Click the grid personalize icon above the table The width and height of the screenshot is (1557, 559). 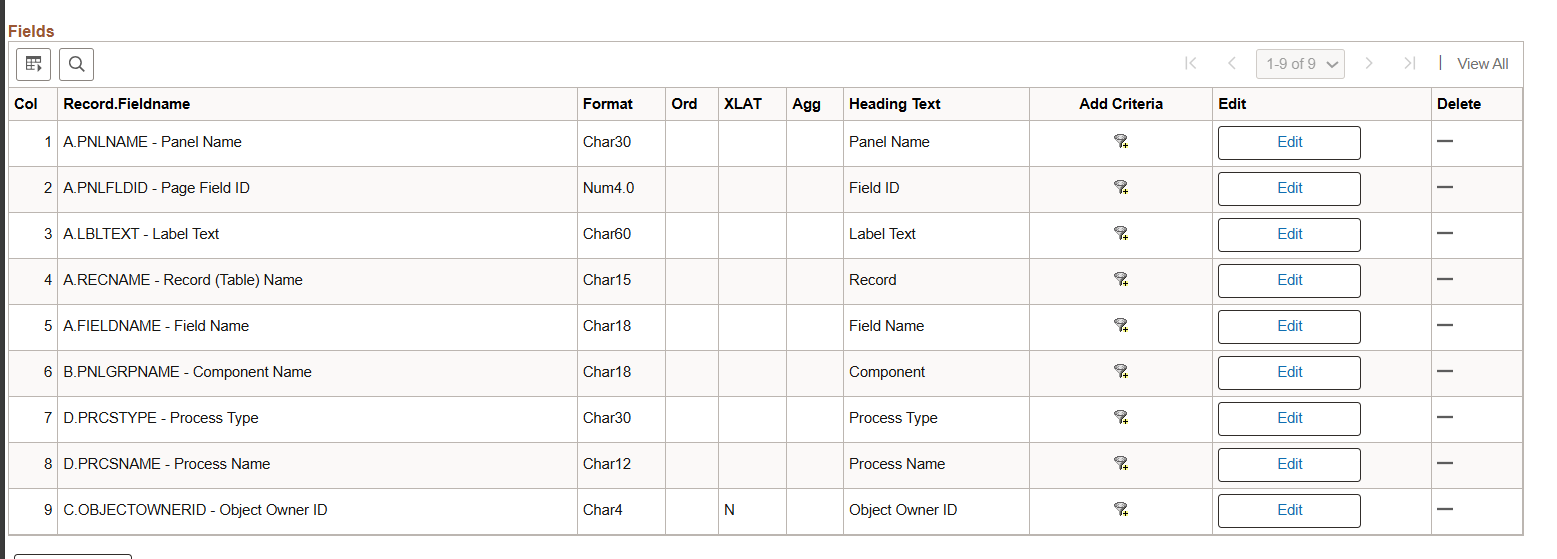click(33, 64)
